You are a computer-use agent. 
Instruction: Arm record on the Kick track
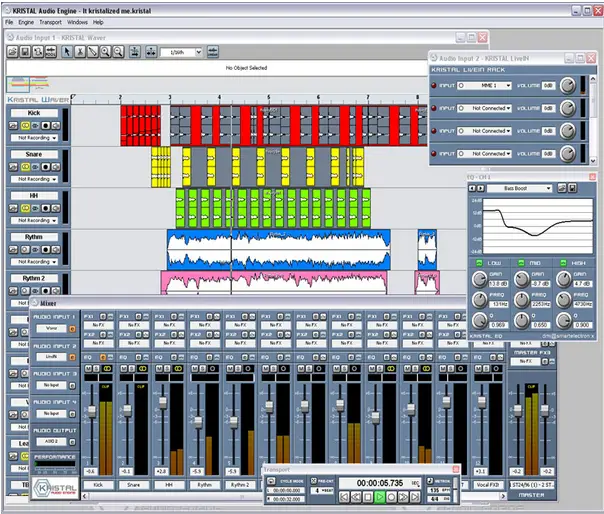[45, 126]
